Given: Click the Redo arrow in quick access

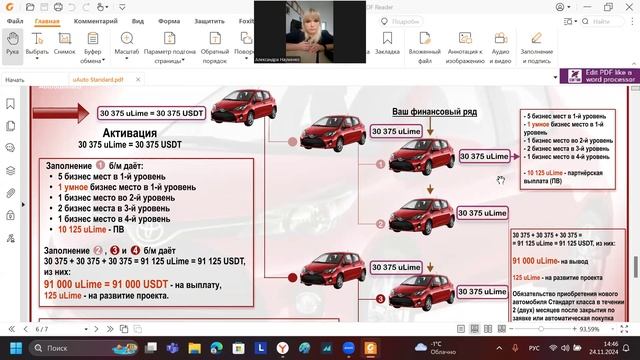Looking at the screenshot, I should click(x=86, y=7).
